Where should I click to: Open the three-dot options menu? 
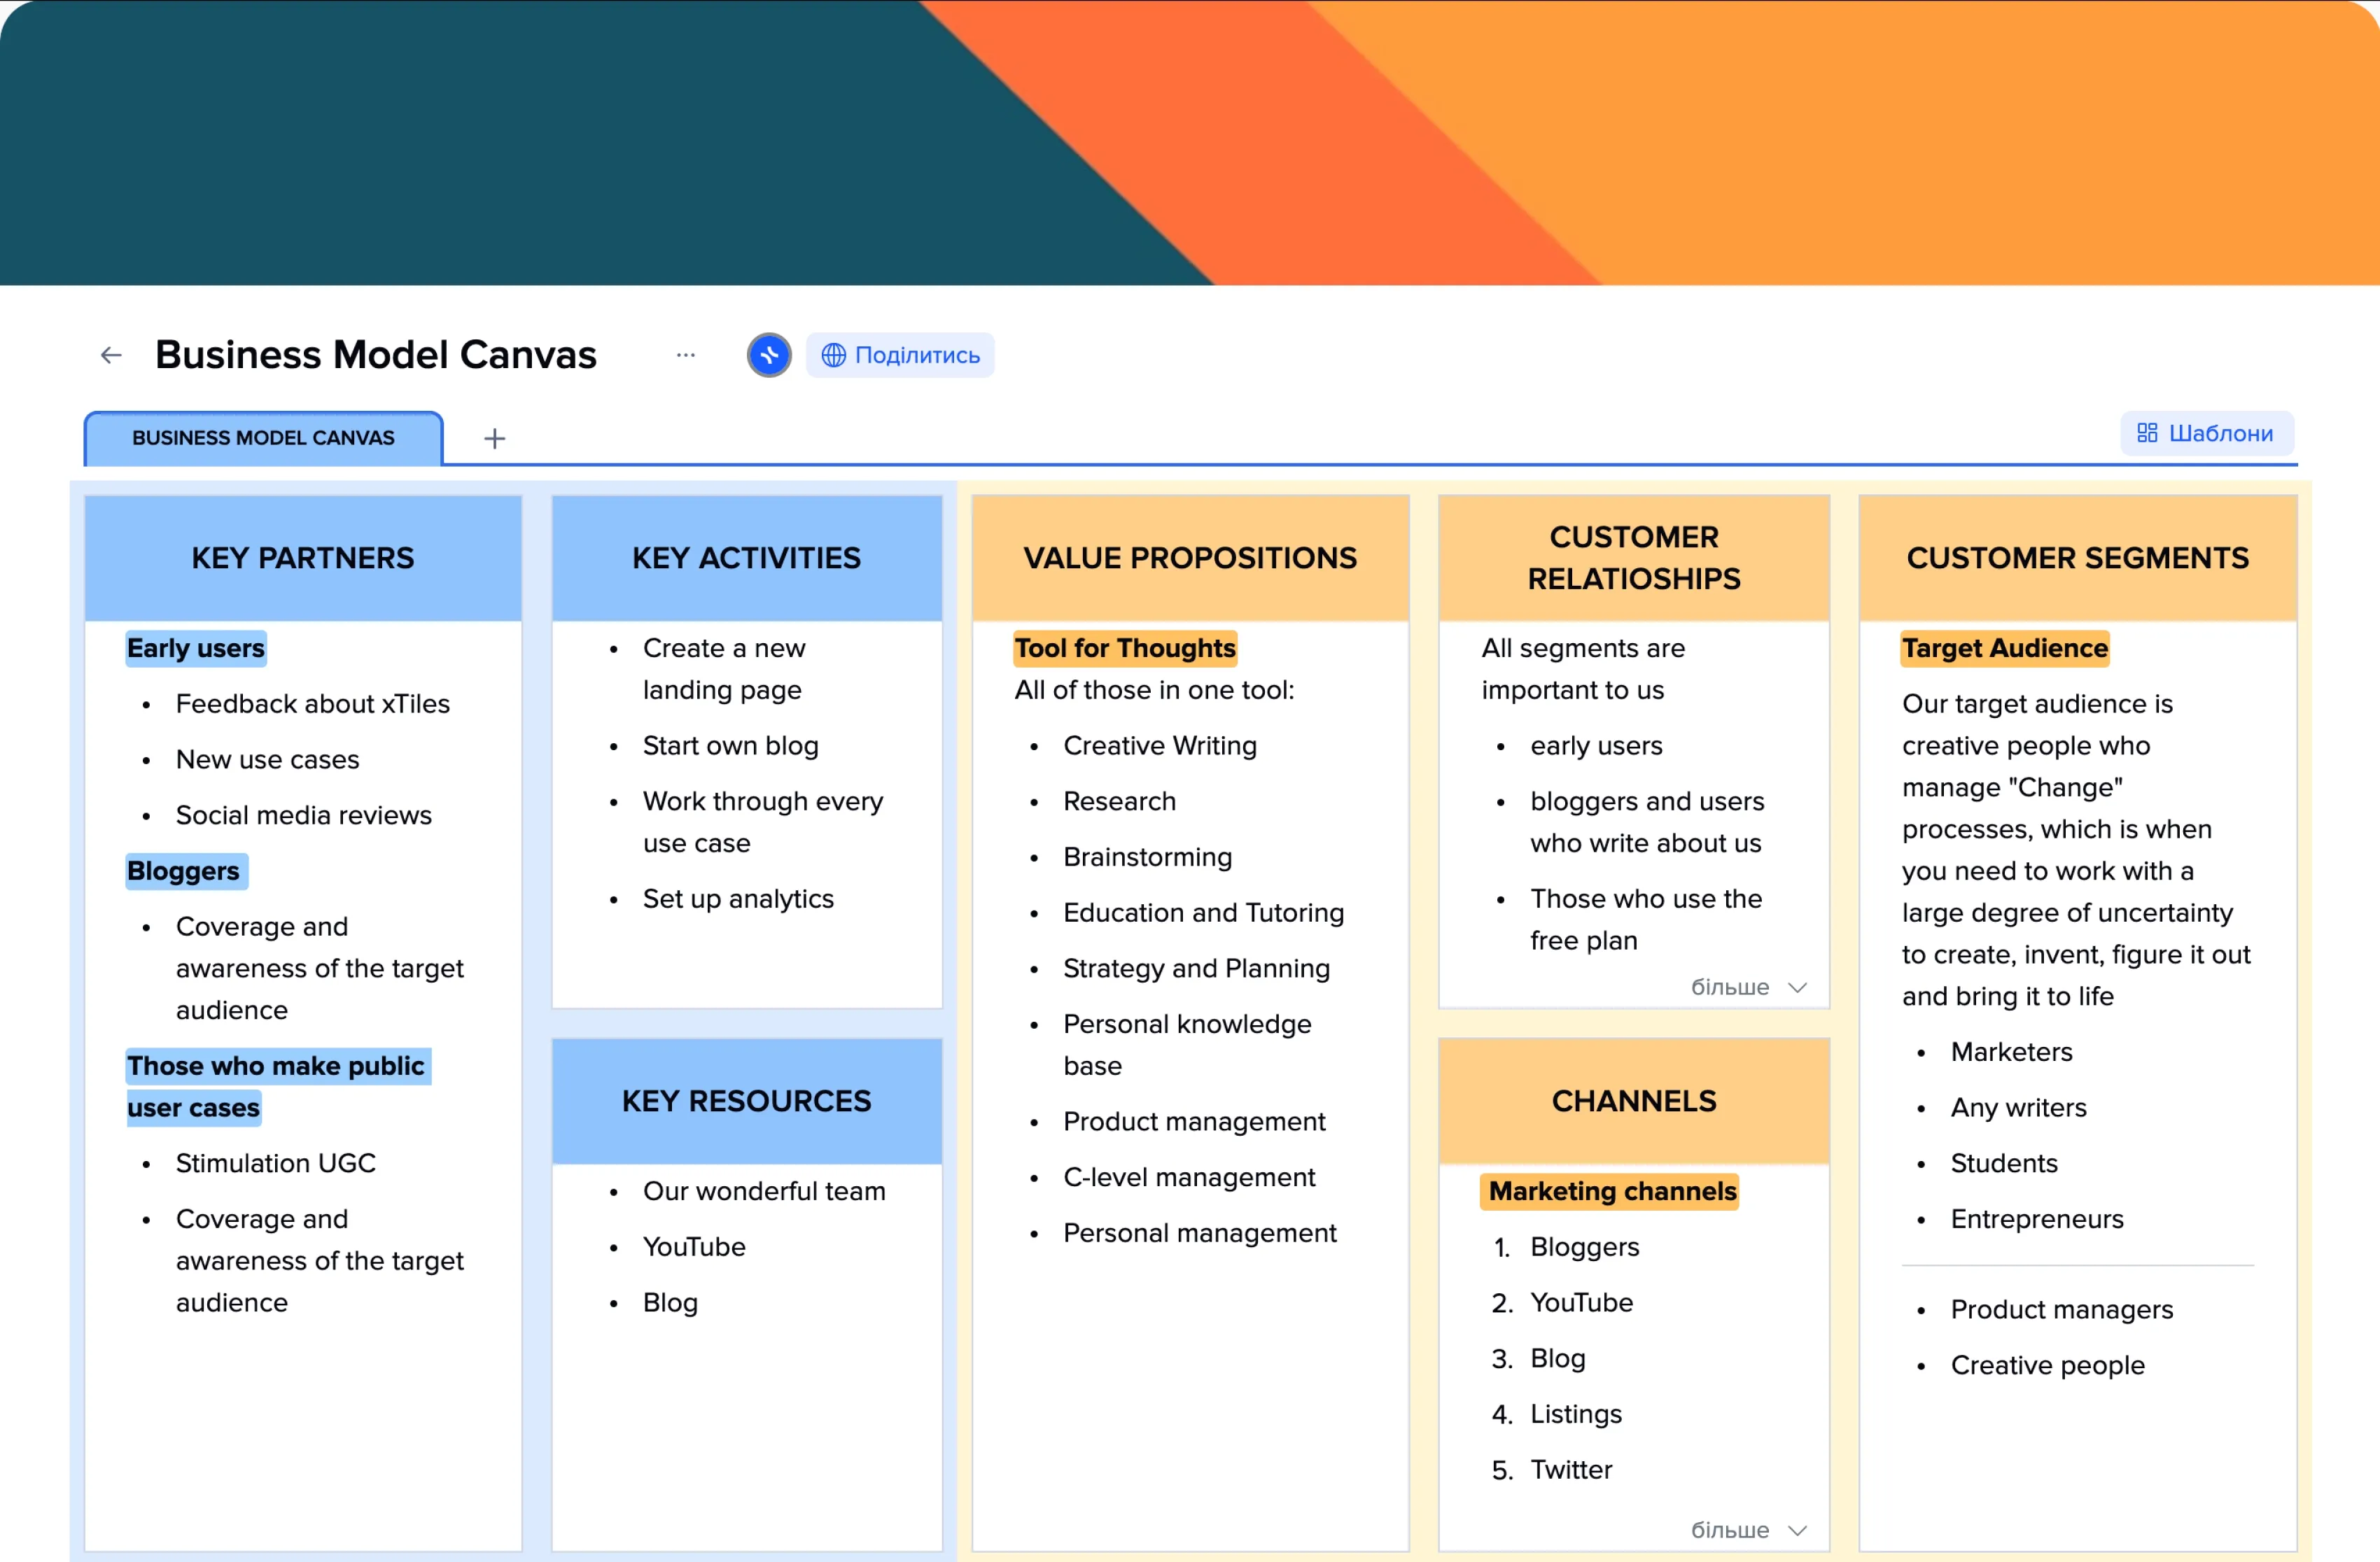click(x=685, y=355)
